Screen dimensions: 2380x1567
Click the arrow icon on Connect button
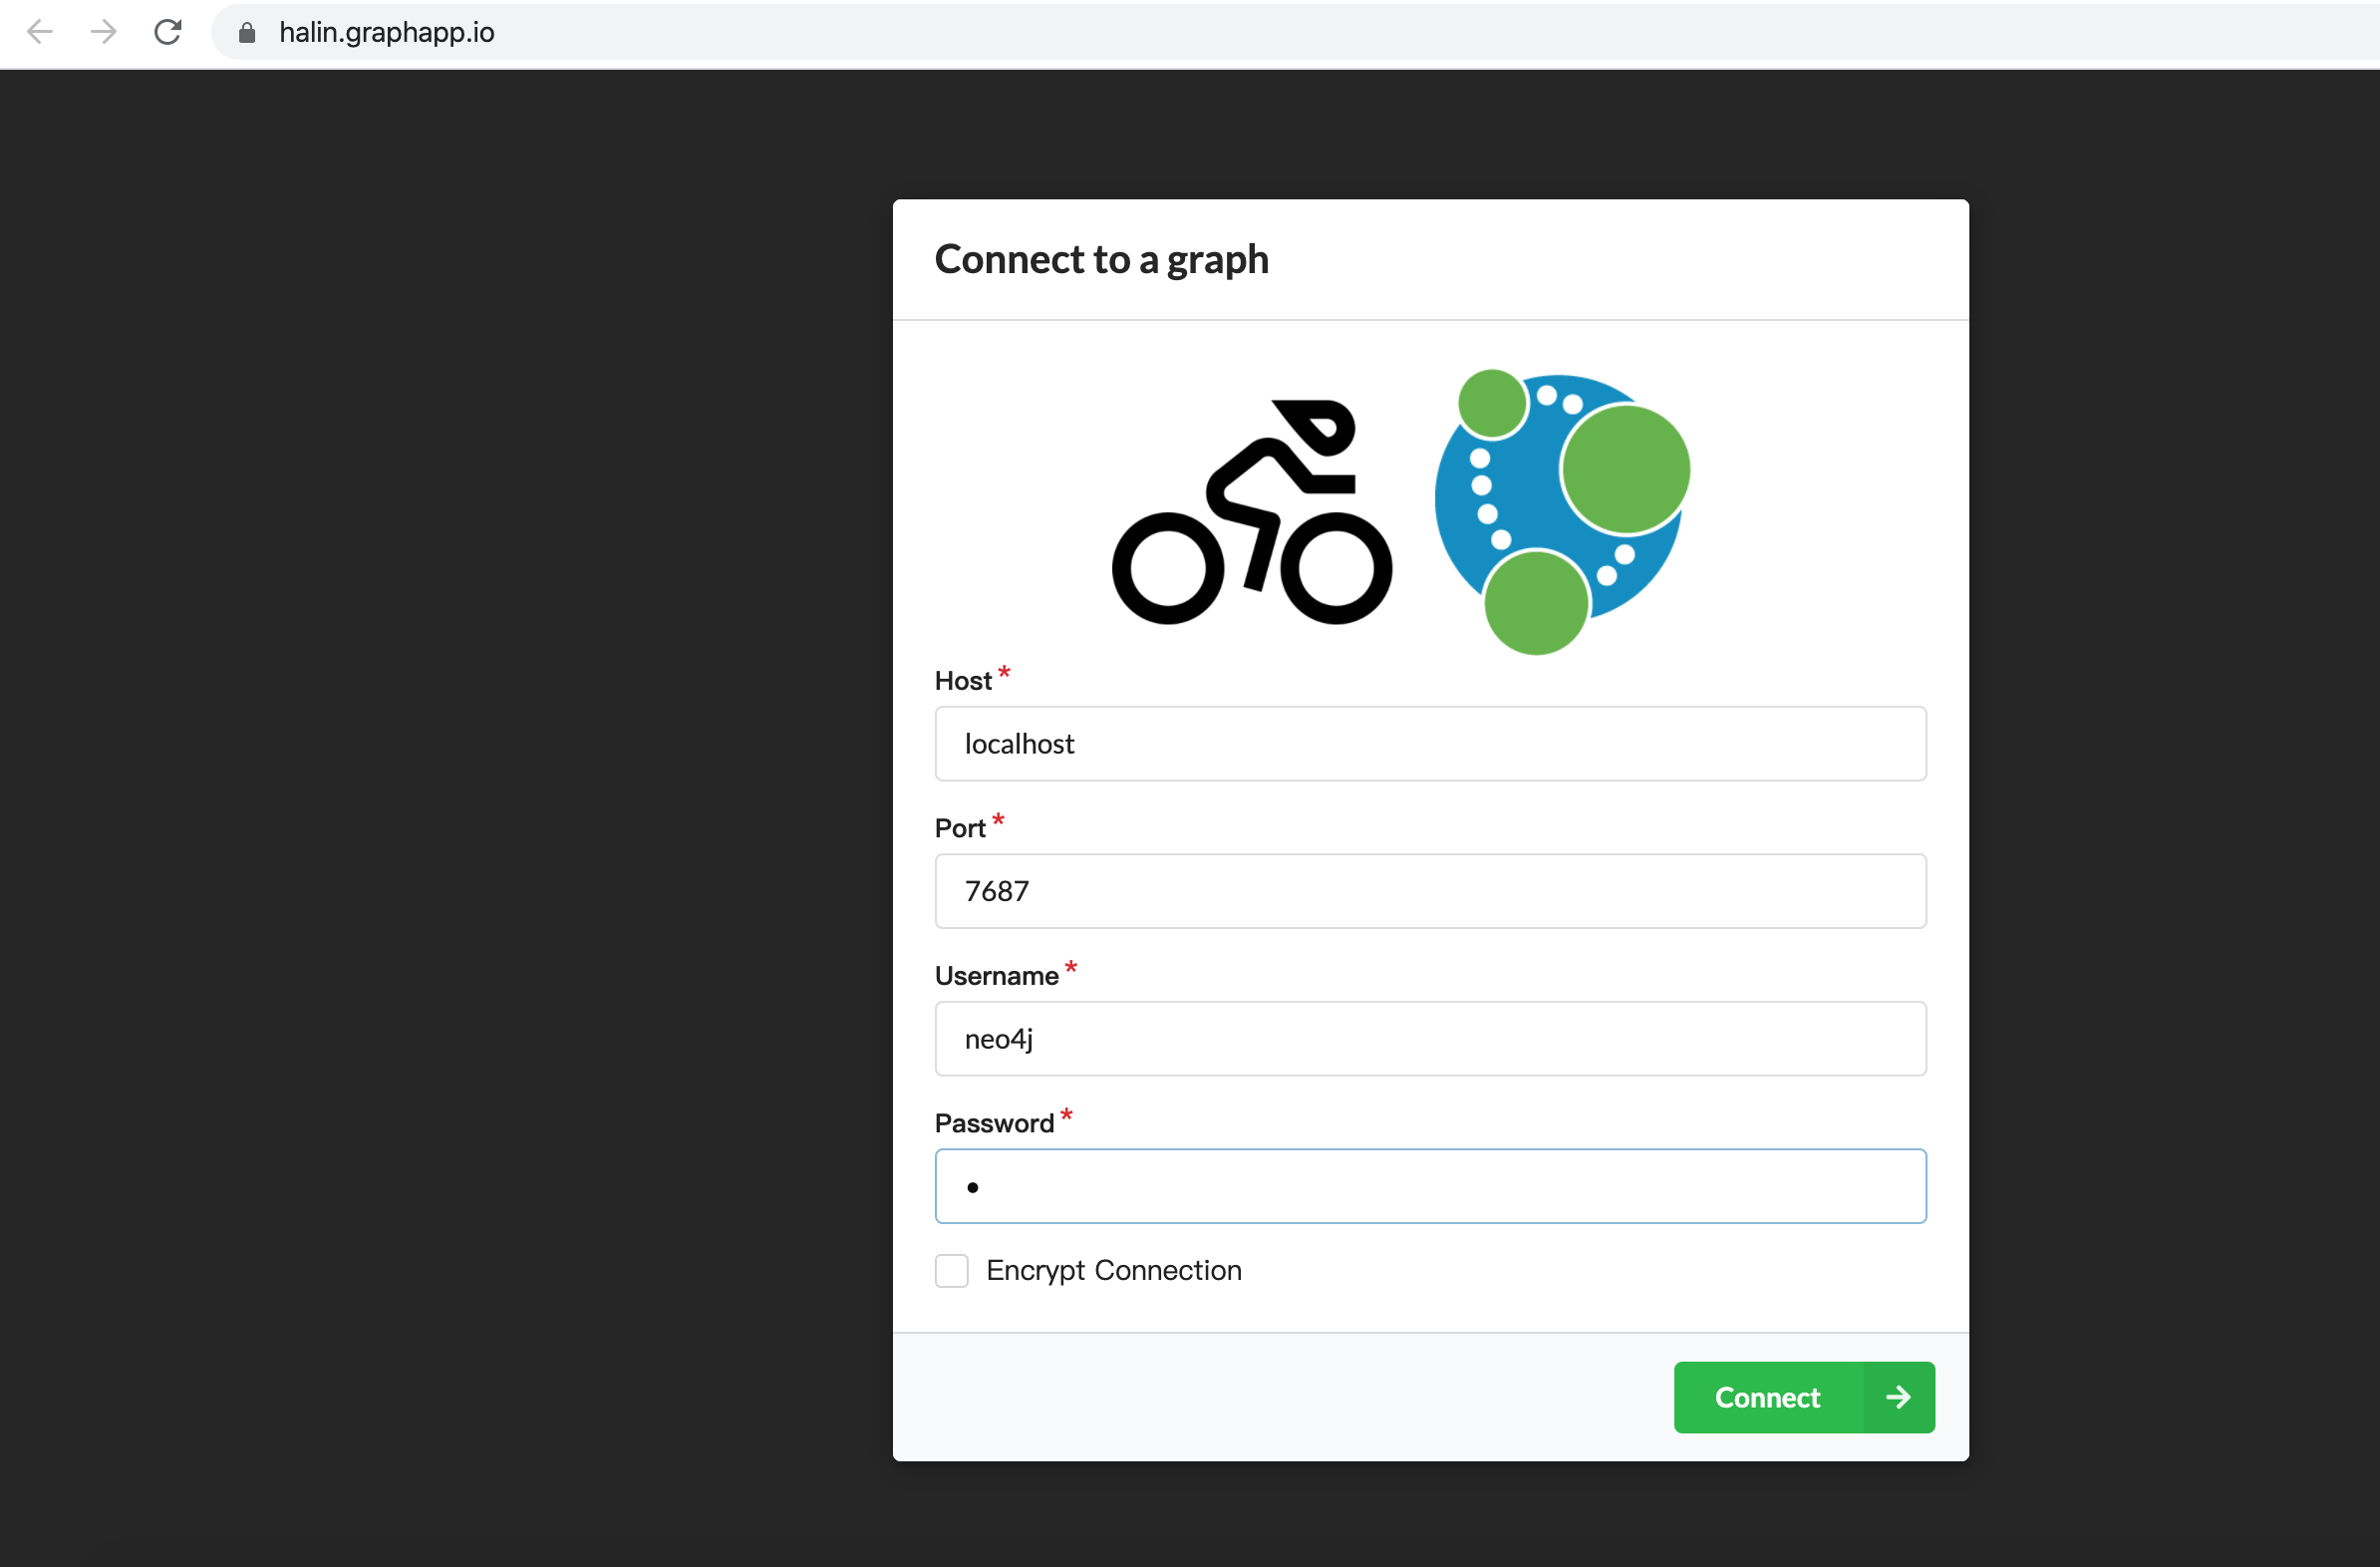pyautogui.click(x=1898, y=1397)
